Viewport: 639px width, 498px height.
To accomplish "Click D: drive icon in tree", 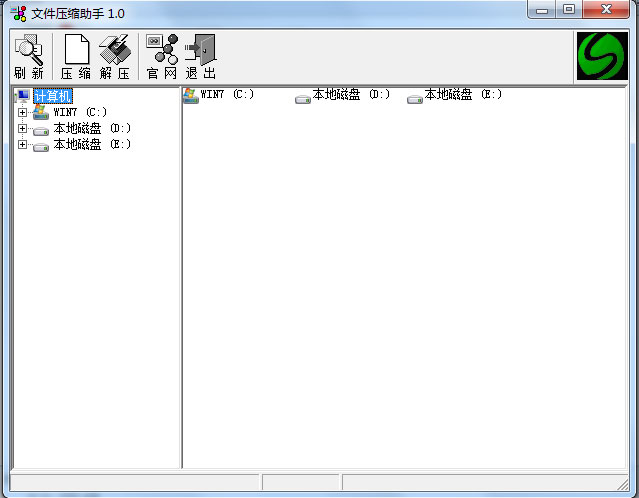I will pos(41,131).
